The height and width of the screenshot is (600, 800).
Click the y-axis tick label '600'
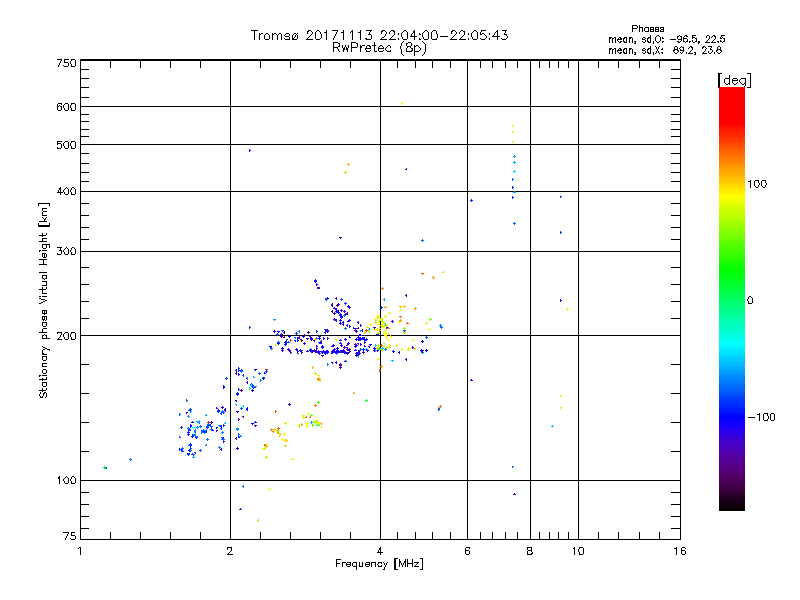tap(66, 107)
